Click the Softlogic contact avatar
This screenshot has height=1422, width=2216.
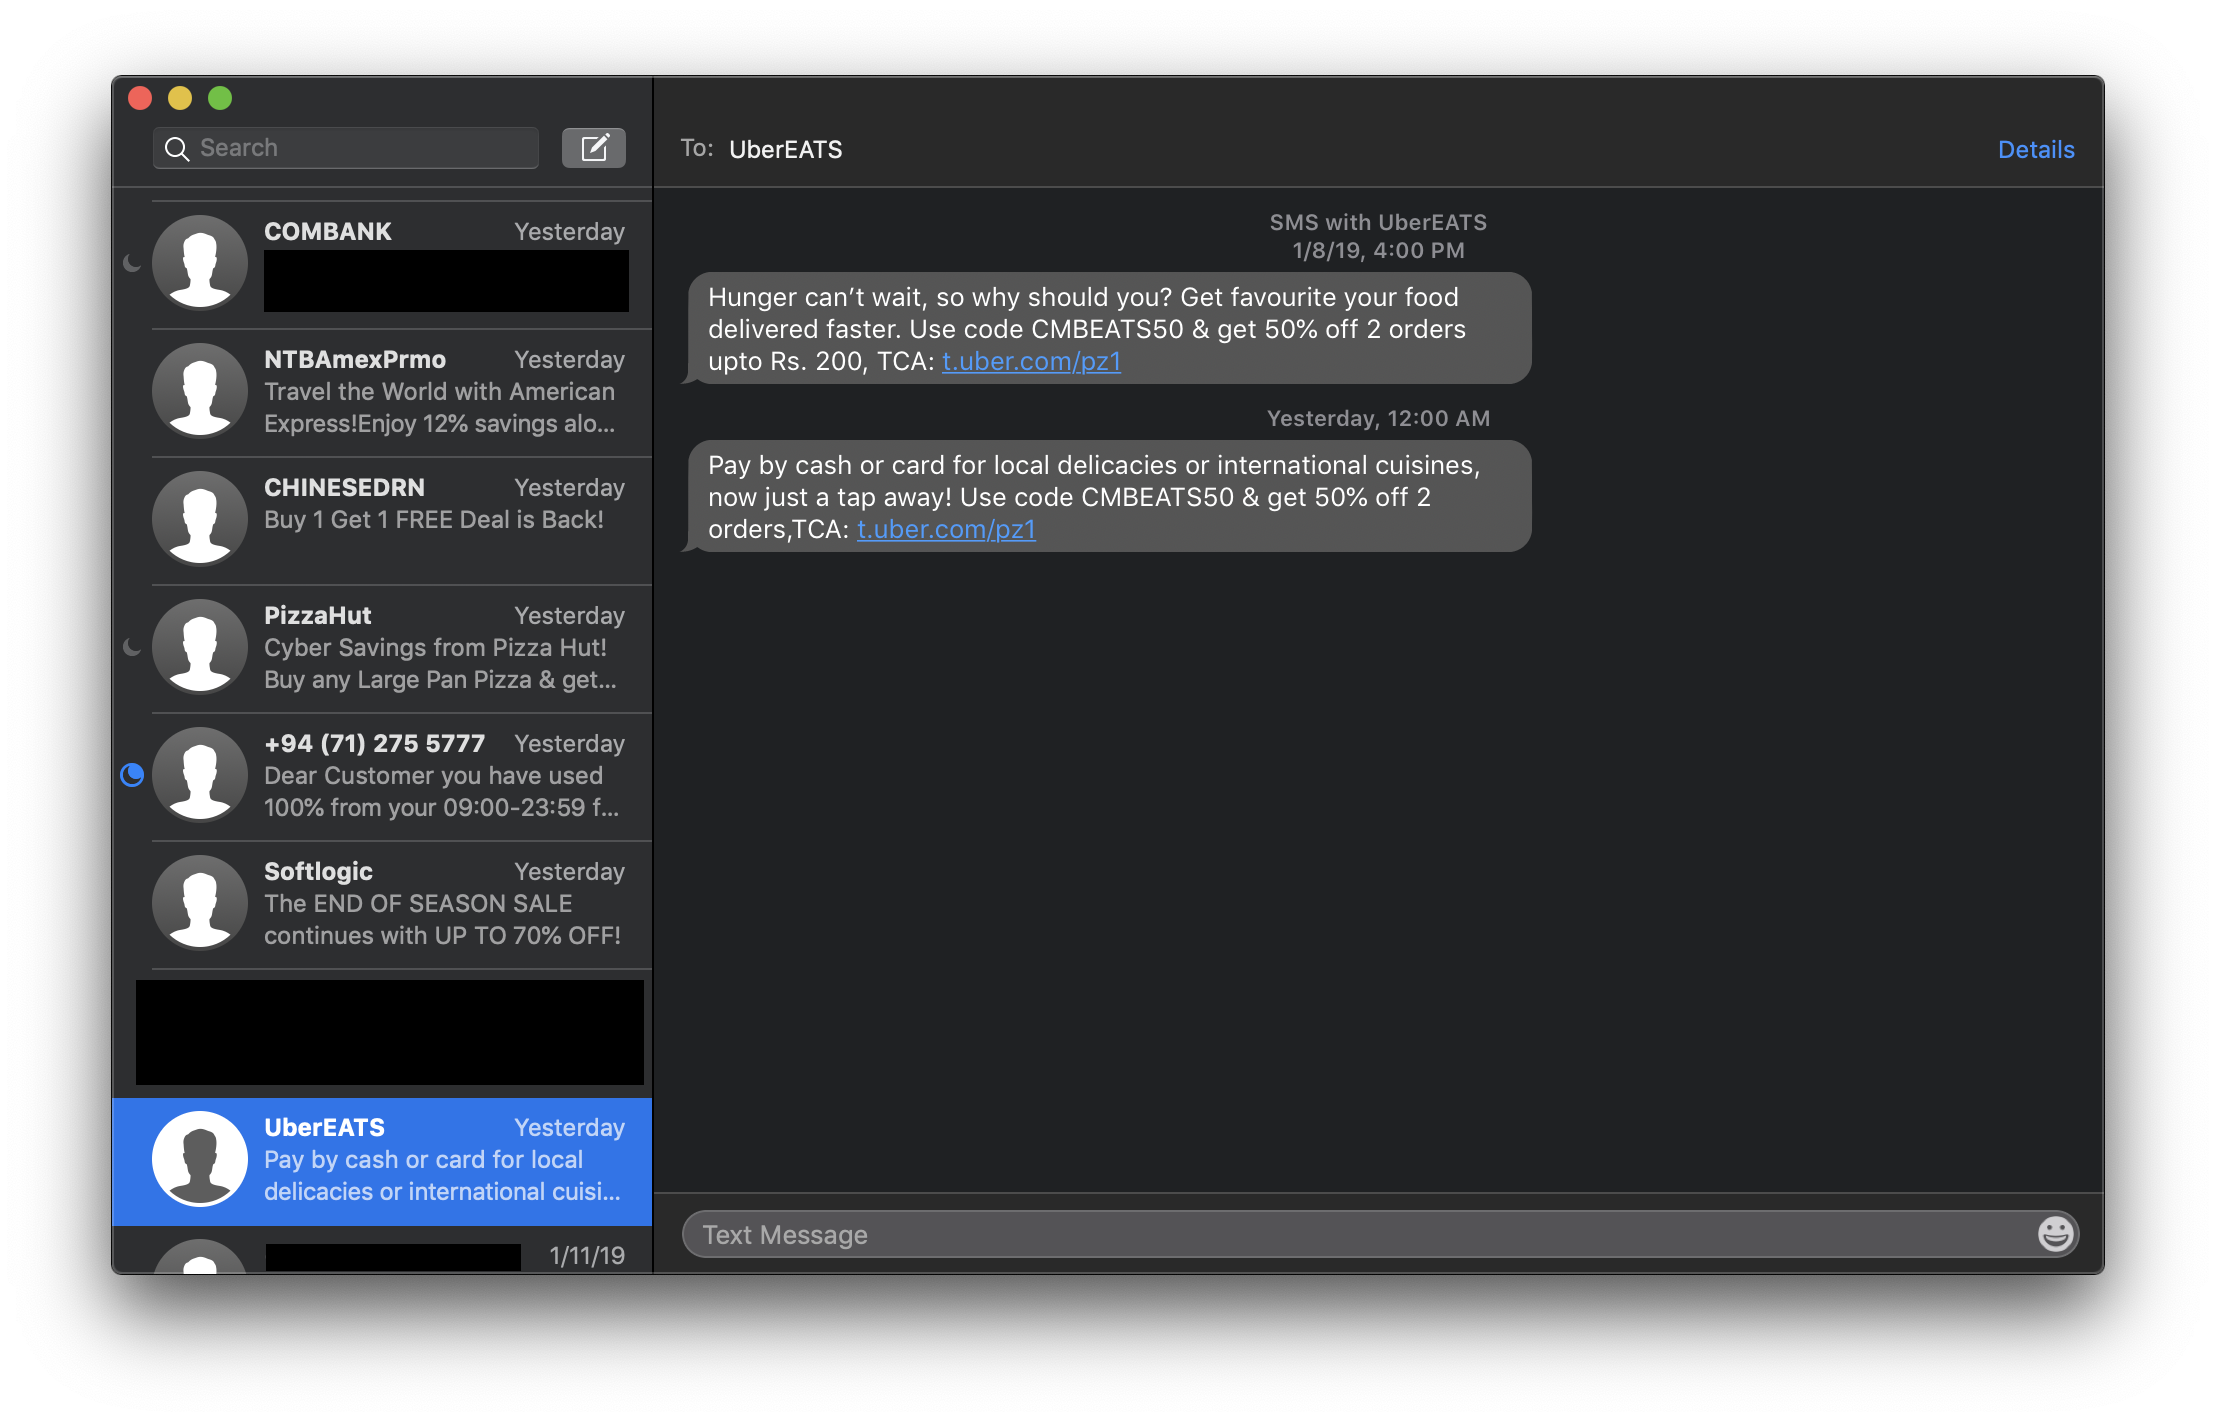pos(200,903)
